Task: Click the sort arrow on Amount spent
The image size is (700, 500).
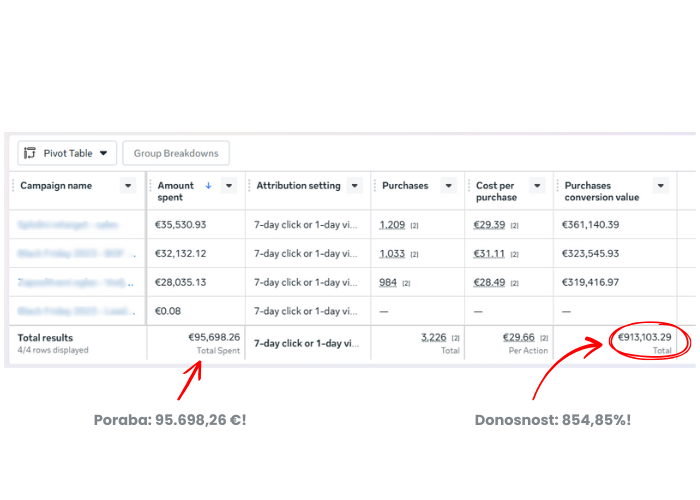Action: (208, 185)
